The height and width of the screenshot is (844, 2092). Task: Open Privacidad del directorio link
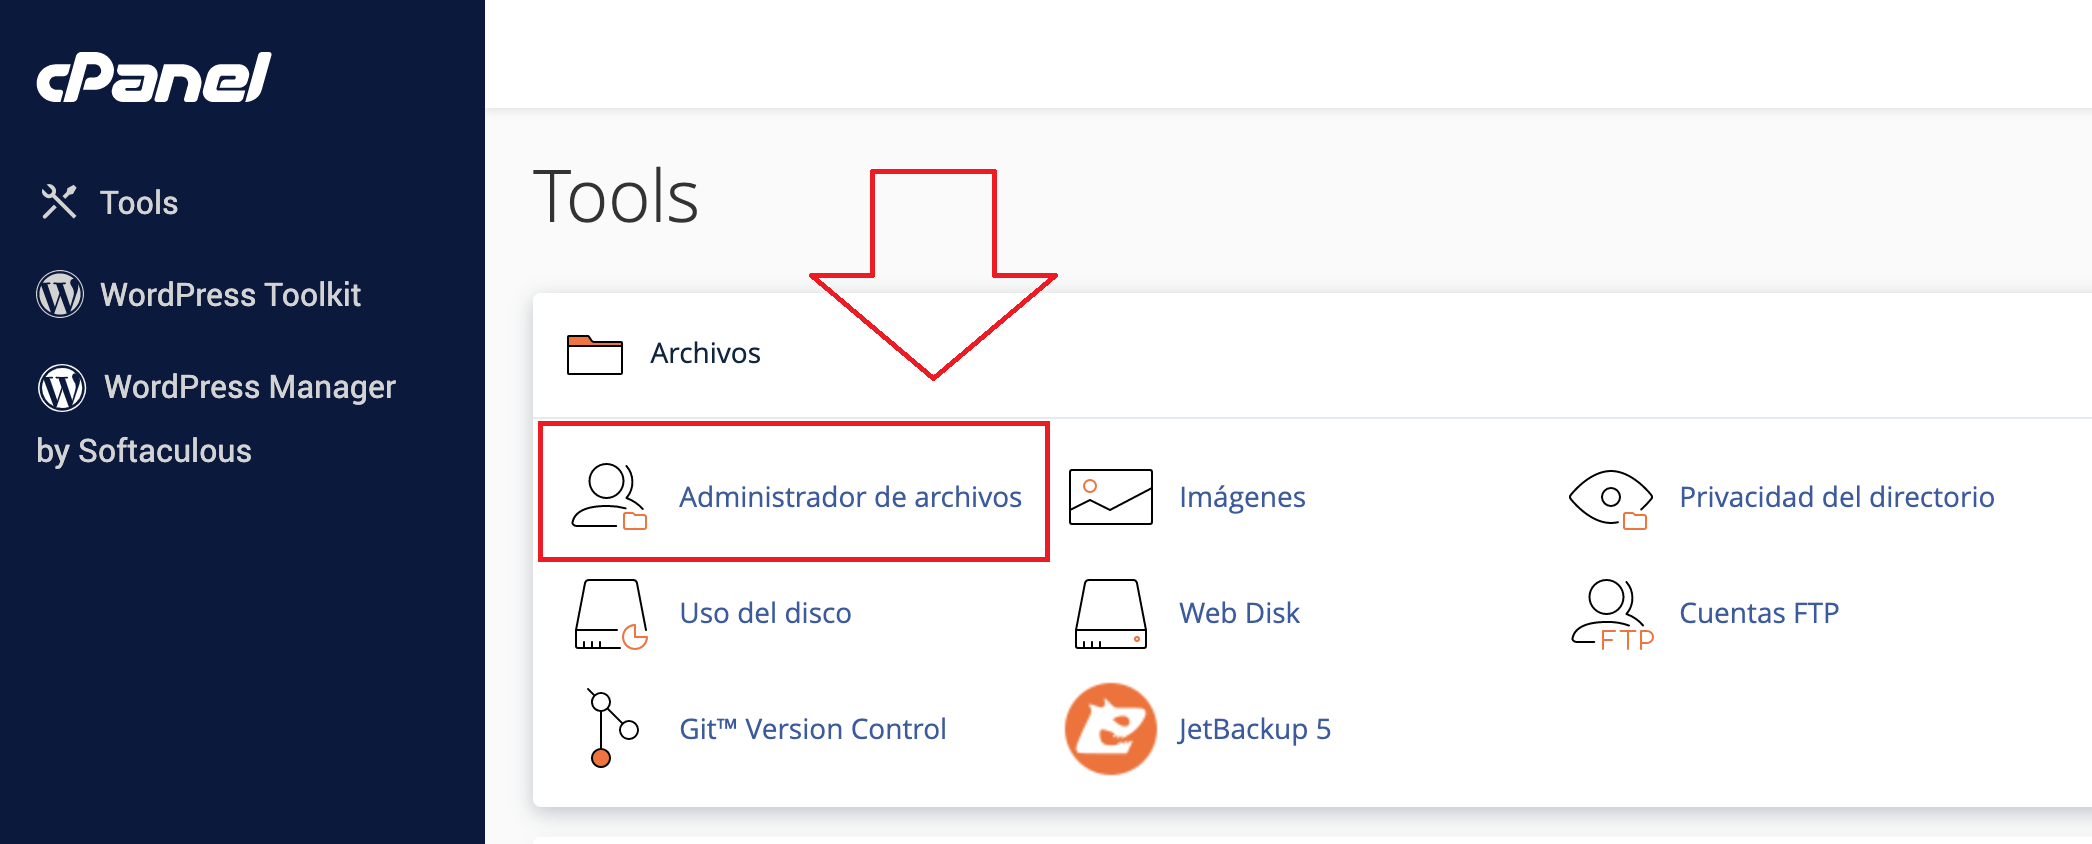tap(1837, 497)
